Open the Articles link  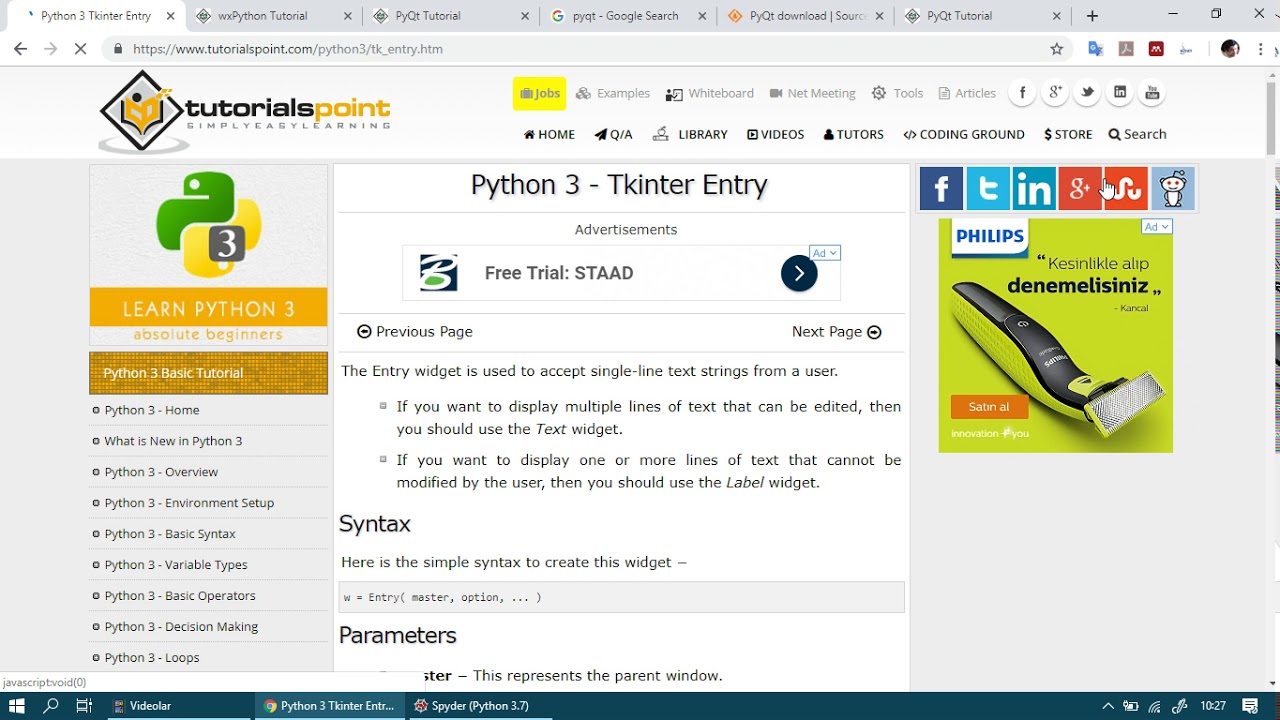click(967, 93)
